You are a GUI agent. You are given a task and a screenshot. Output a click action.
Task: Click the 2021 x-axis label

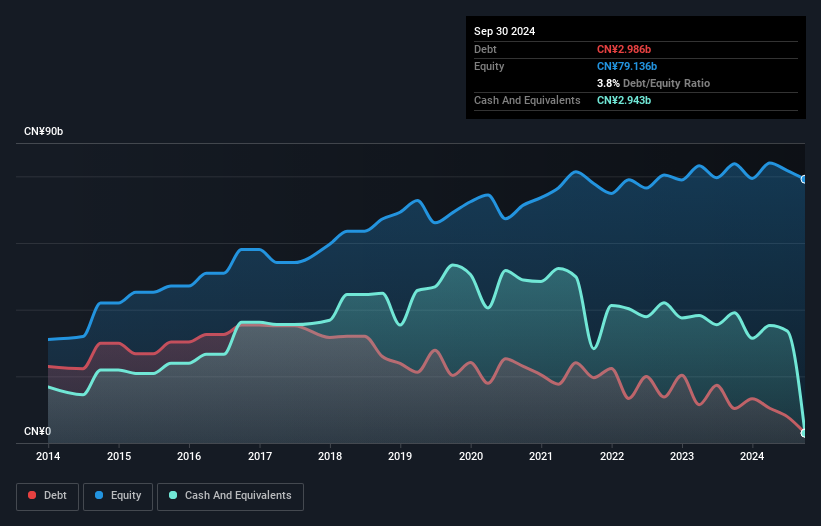tap(541, 456)
